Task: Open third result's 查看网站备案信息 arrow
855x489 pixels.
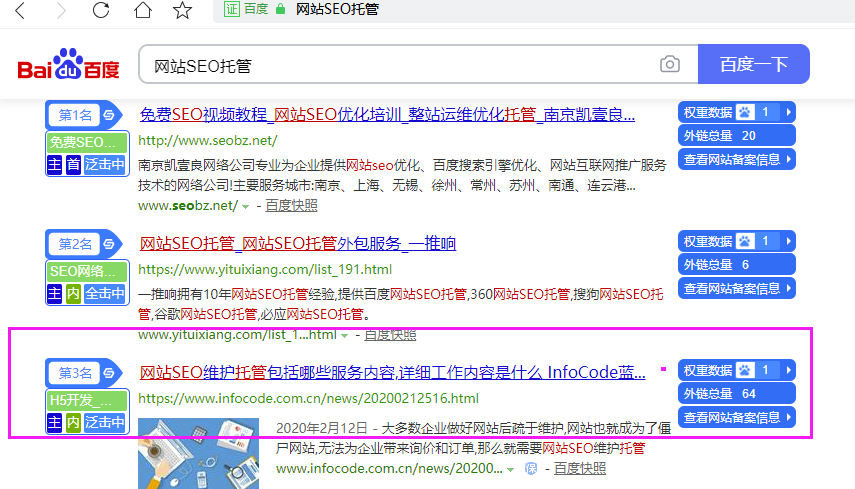Action: 788,417
